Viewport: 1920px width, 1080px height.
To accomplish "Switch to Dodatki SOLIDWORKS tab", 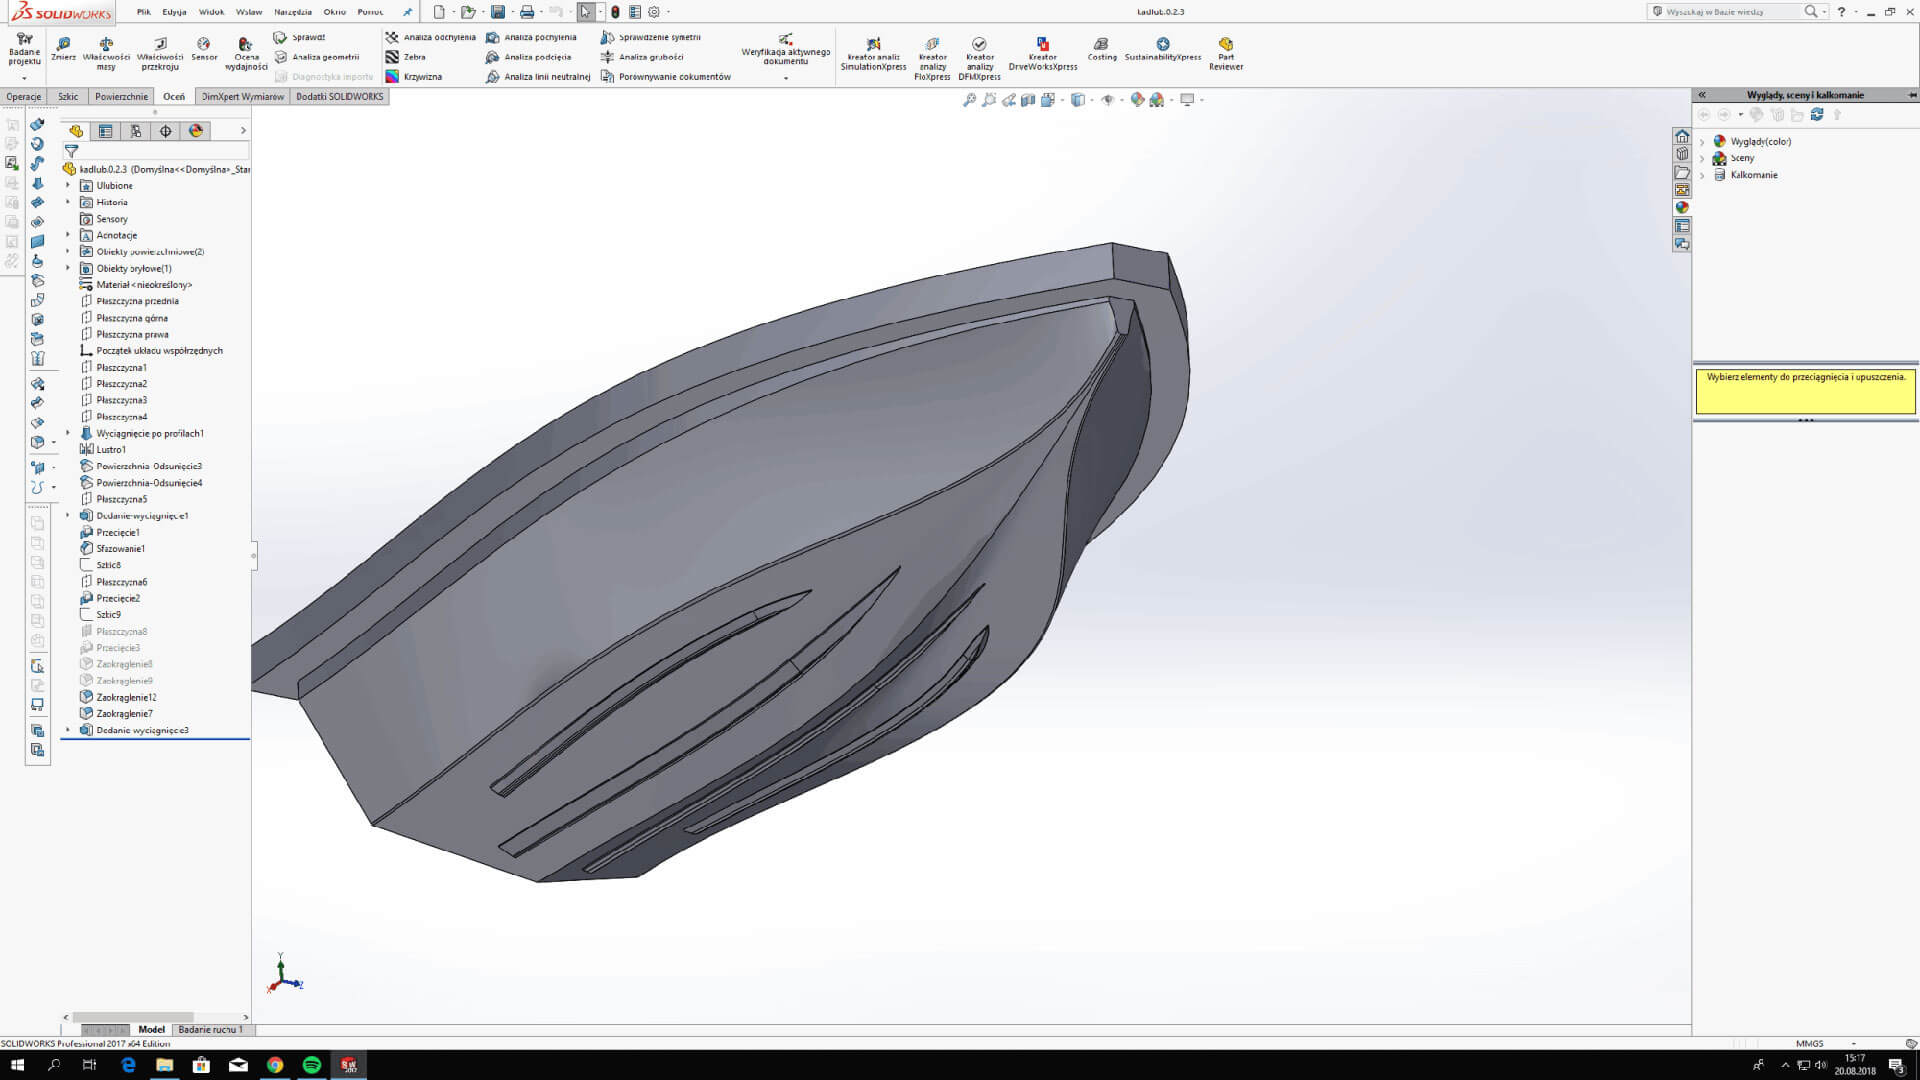I will pyautogui.click(x=339, y=97).
